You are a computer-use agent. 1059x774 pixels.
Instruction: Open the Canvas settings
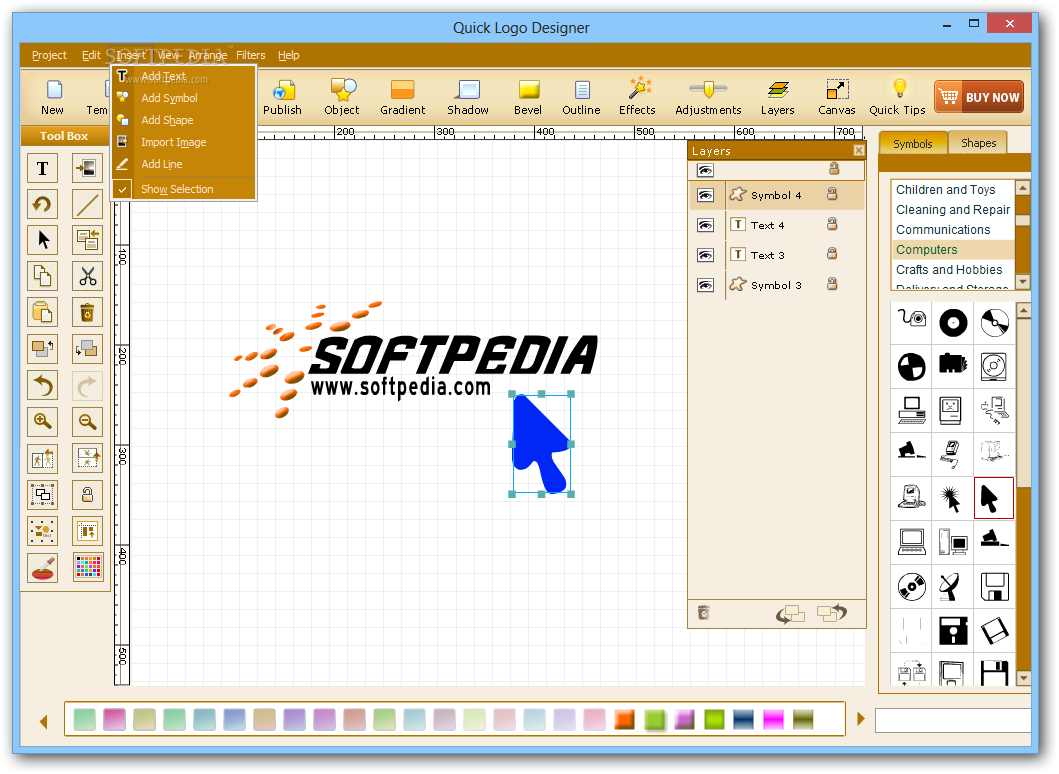pos(837,98)
